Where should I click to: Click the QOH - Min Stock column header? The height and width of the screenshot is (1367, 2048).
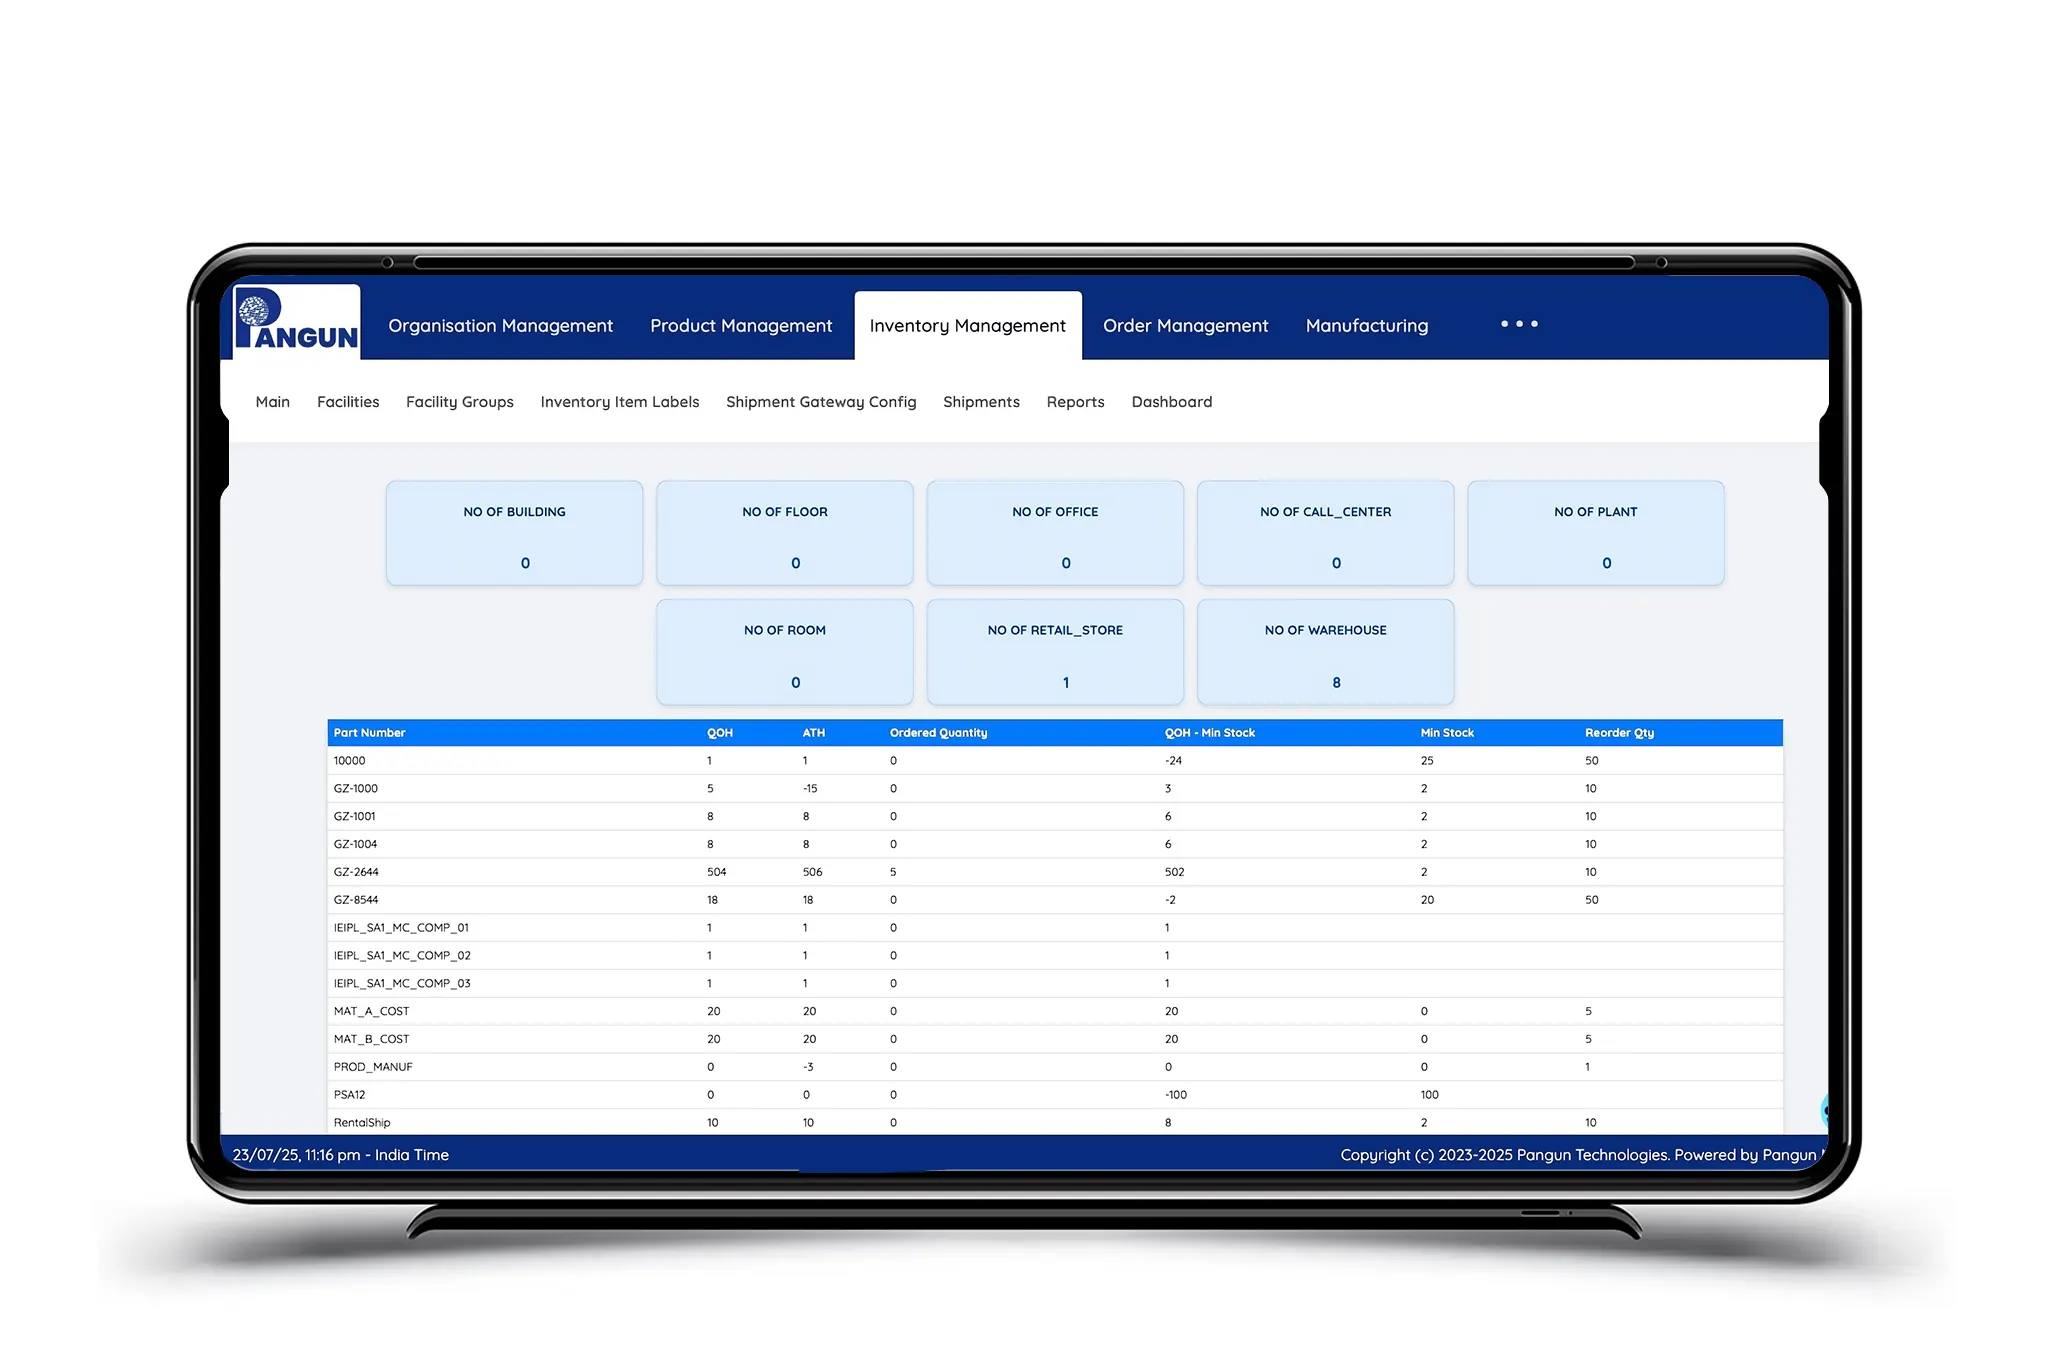click(x=1209, y=733)
